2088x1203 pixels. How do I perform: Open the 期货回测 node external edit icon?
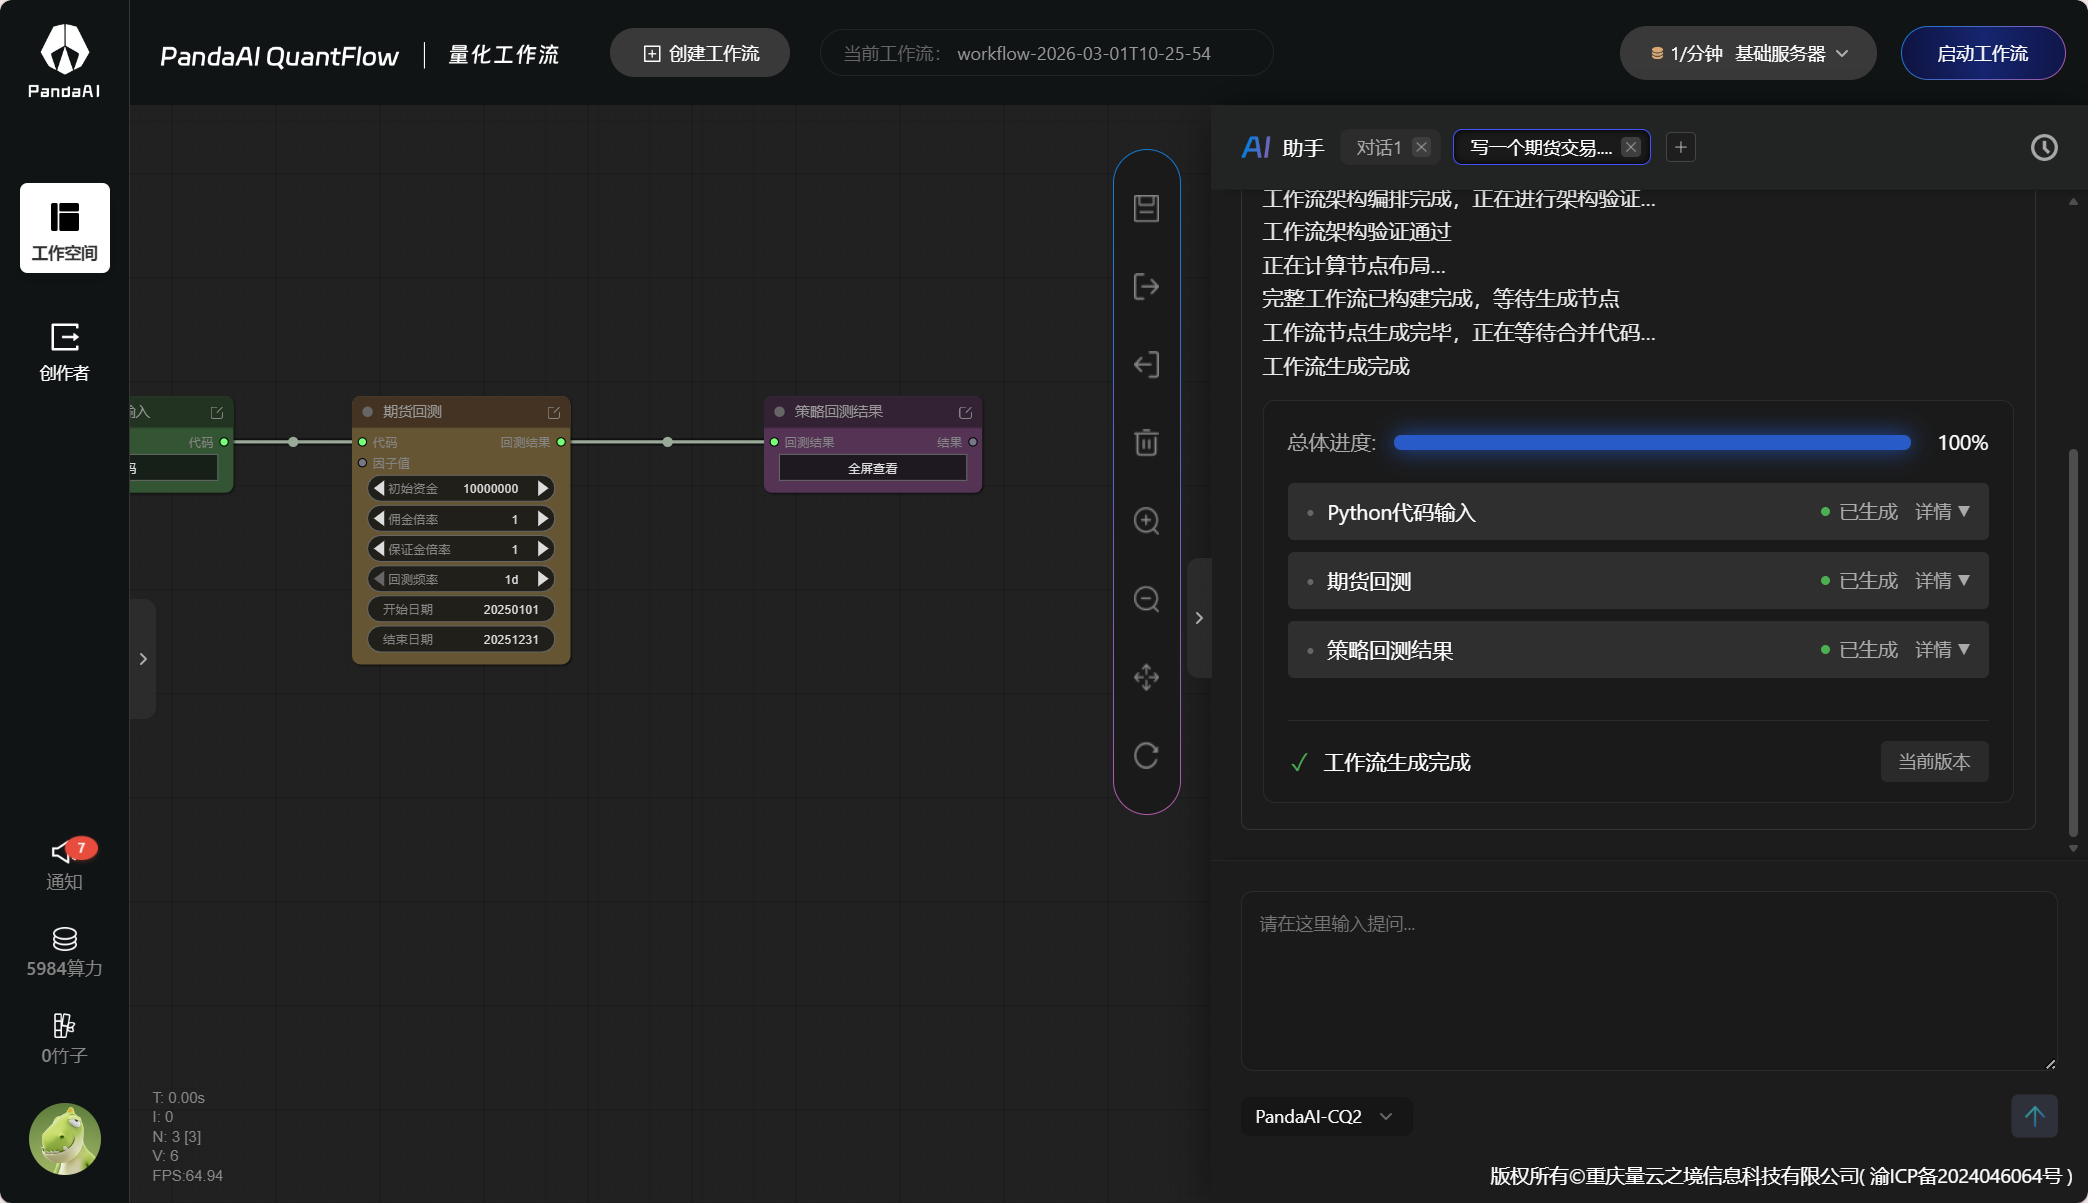554,413
